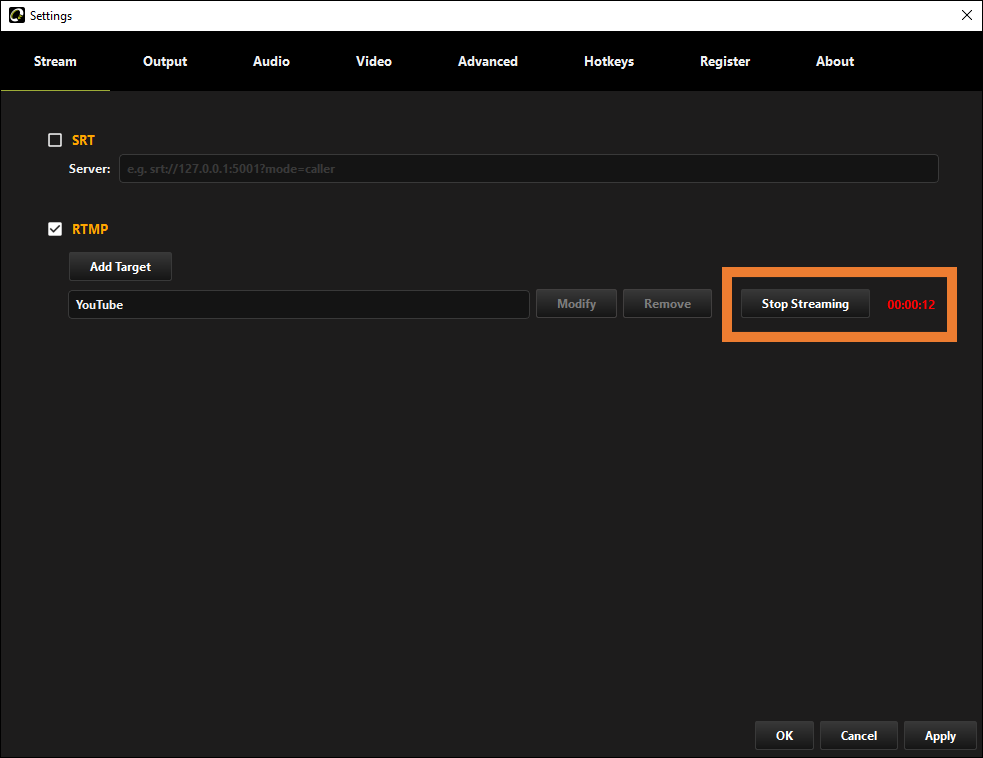Click the SRT Server address field
Viewport: 983px width, 758px height.
[x=528, y=169]
